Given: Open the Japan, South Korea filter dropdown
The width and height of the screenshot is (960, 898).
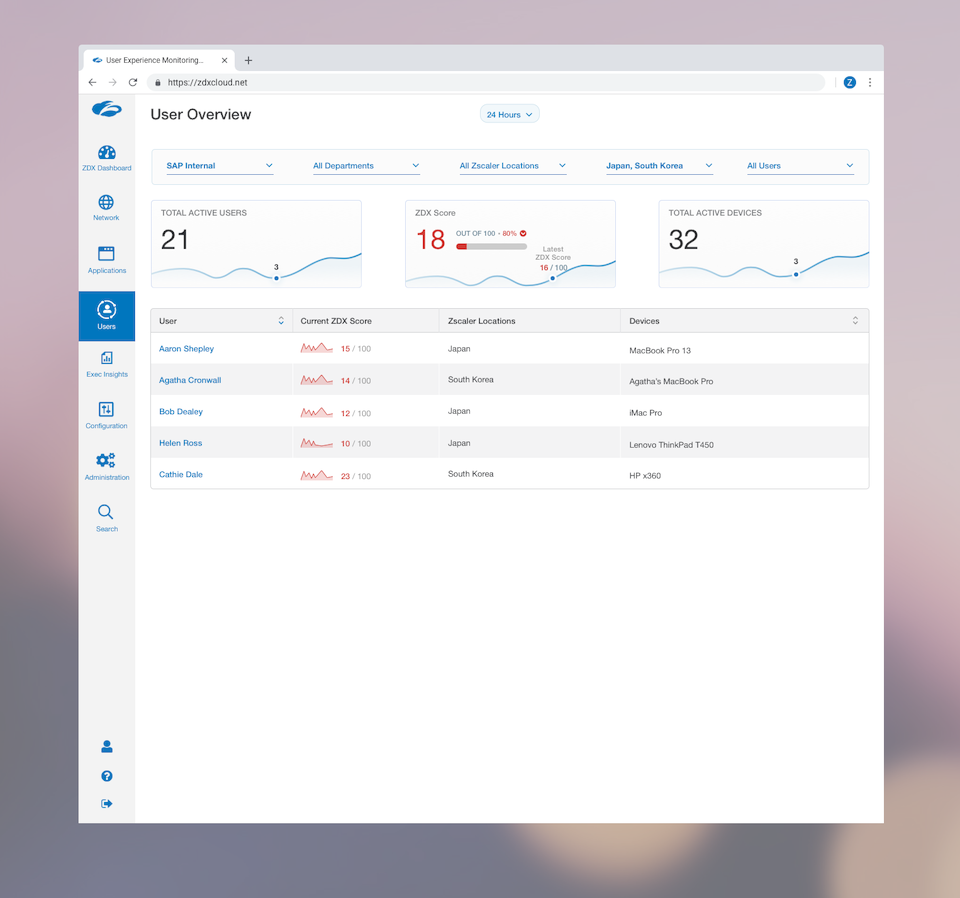Looking at the screenshot, I should coord(659,166).
